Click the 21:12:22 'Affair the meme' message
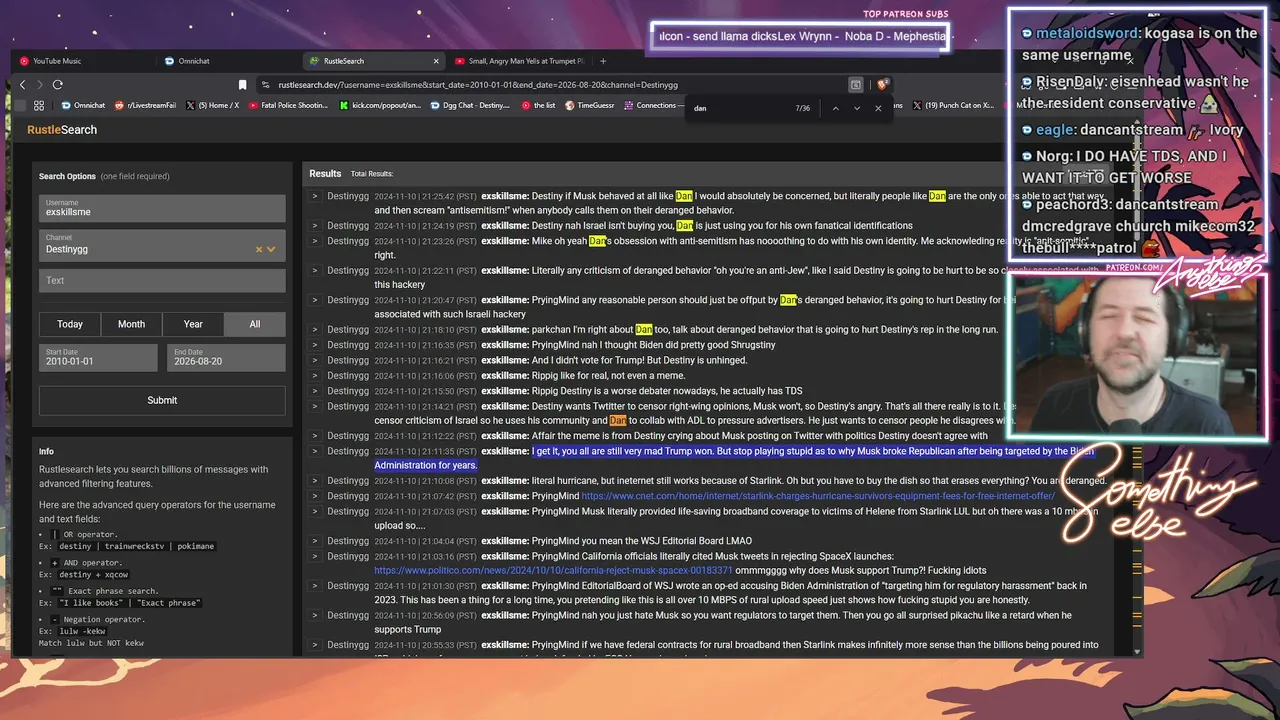Image resolution: width=1280 pixels, height=720 pixels. pos(759,436)
